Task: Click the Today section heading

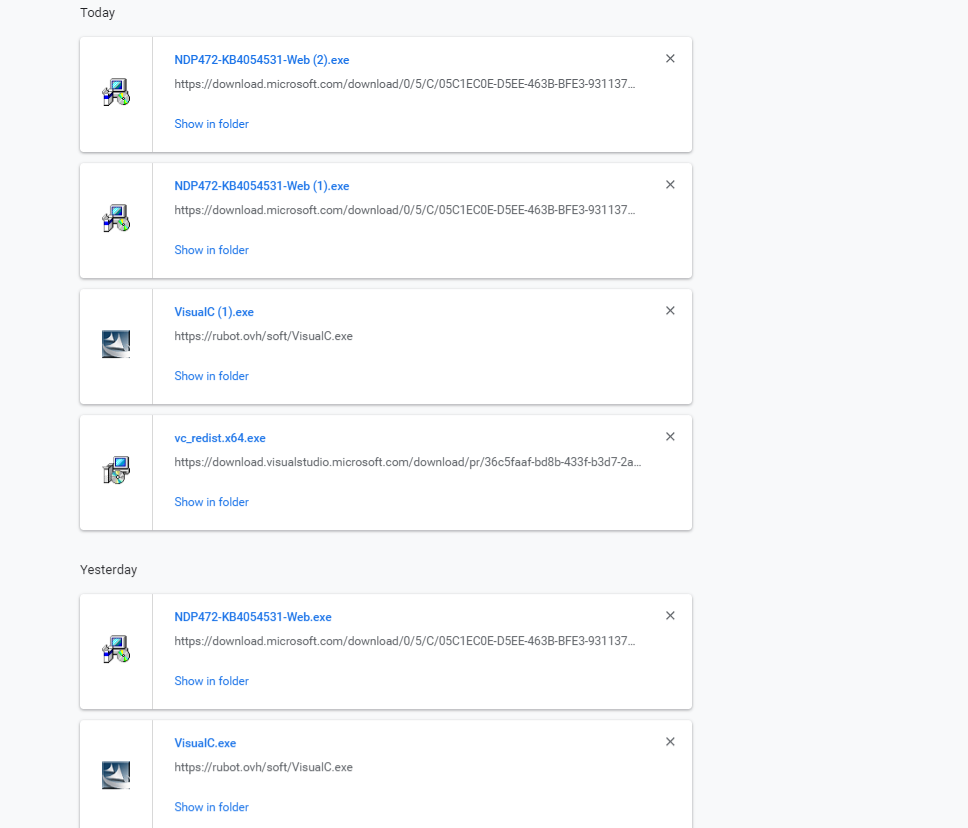Action: pyautogui.click(x=98, y=13)
